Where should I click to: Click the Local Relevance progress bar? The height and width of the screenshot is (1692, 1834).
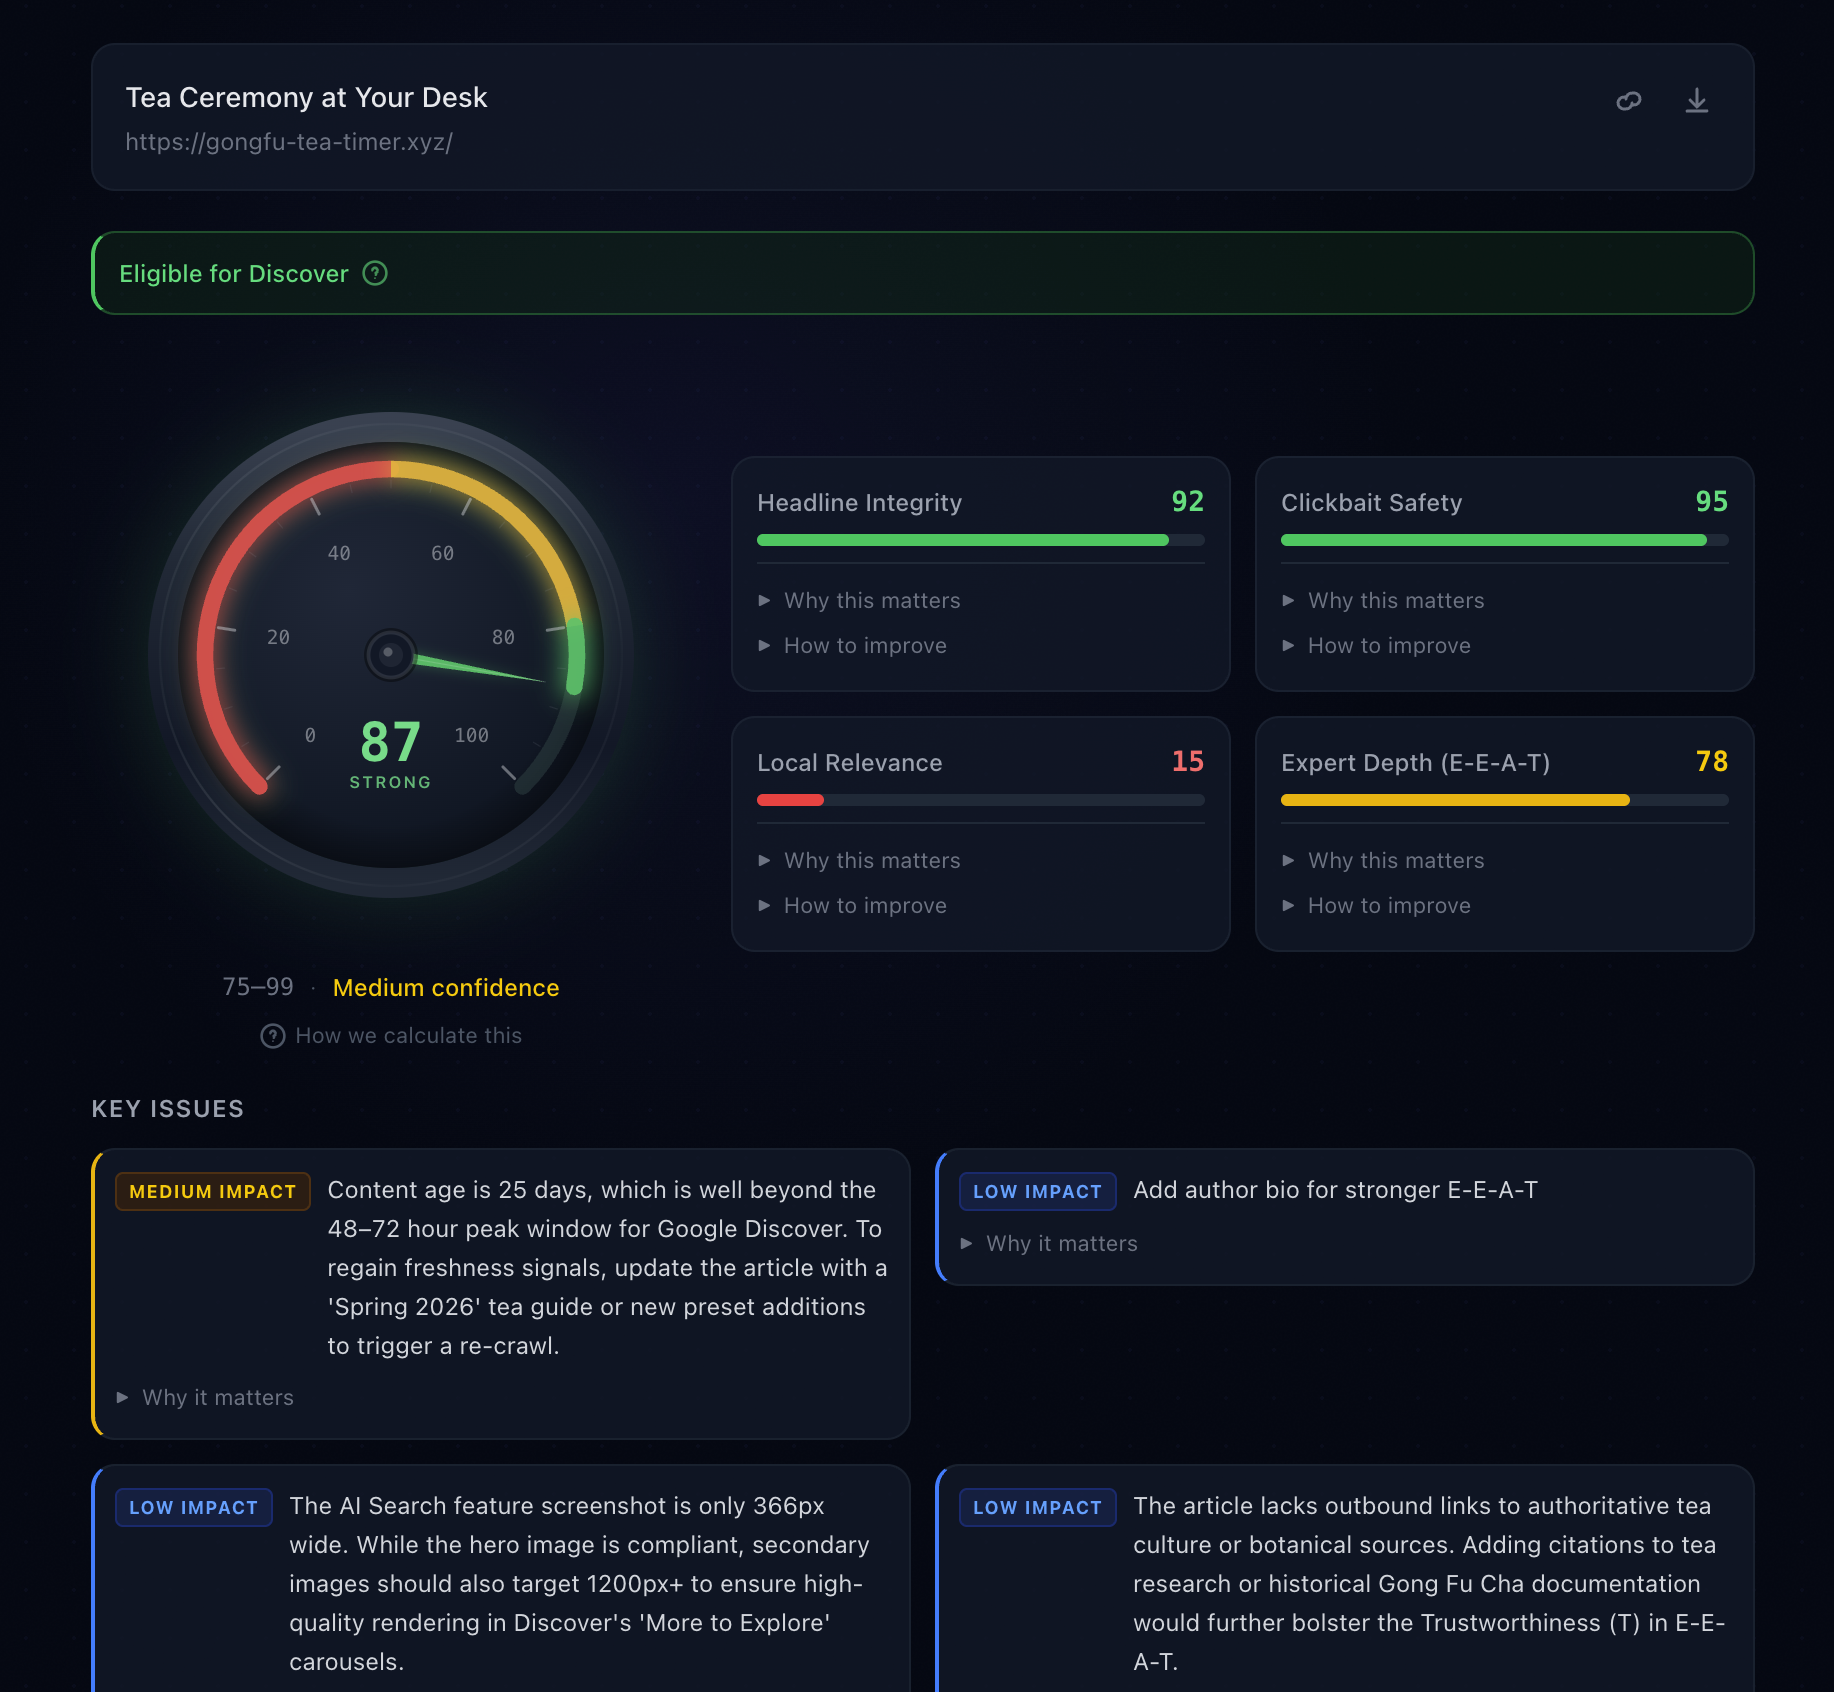tap(980, 800)
